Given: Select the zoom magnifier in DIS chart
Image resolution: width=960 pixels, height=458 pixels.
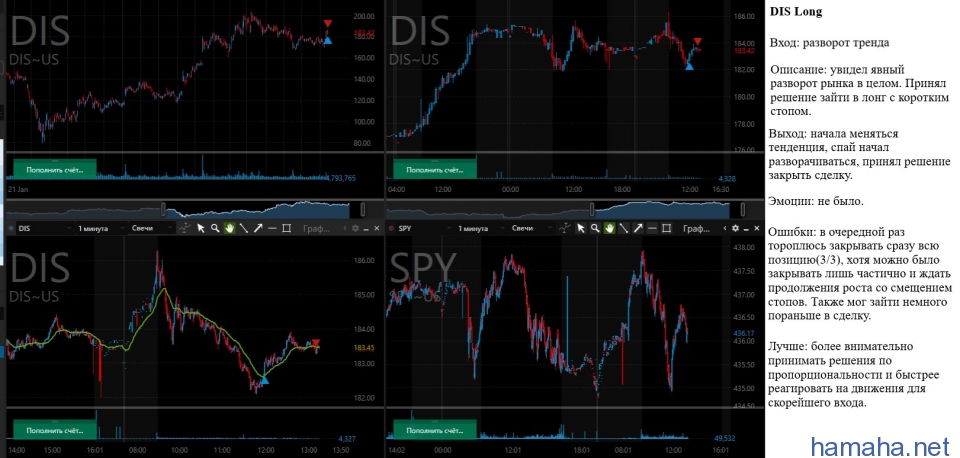Looking at the screenshot, I should coord(215,228).
